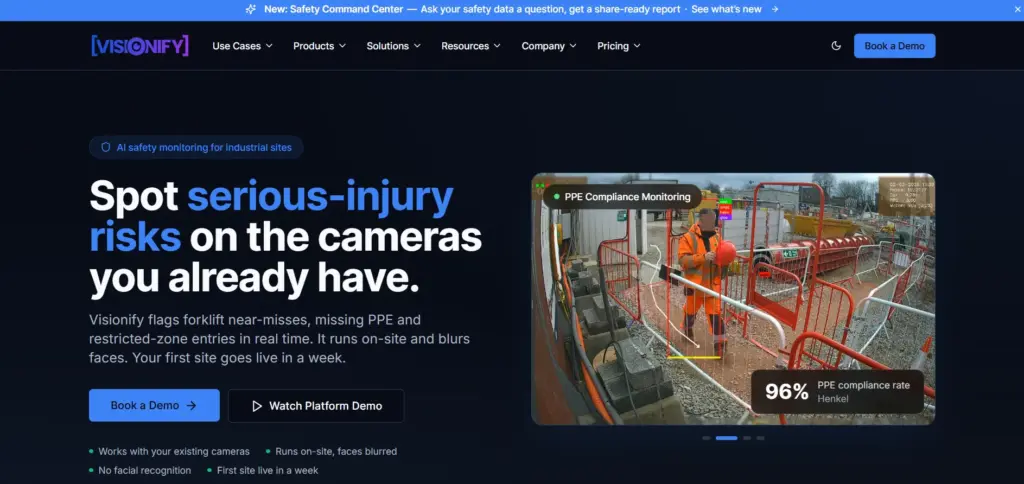This screenshot has width=1024, height=484.
Task: Click 'No facial recognition' text
Action: pos(144,470)
